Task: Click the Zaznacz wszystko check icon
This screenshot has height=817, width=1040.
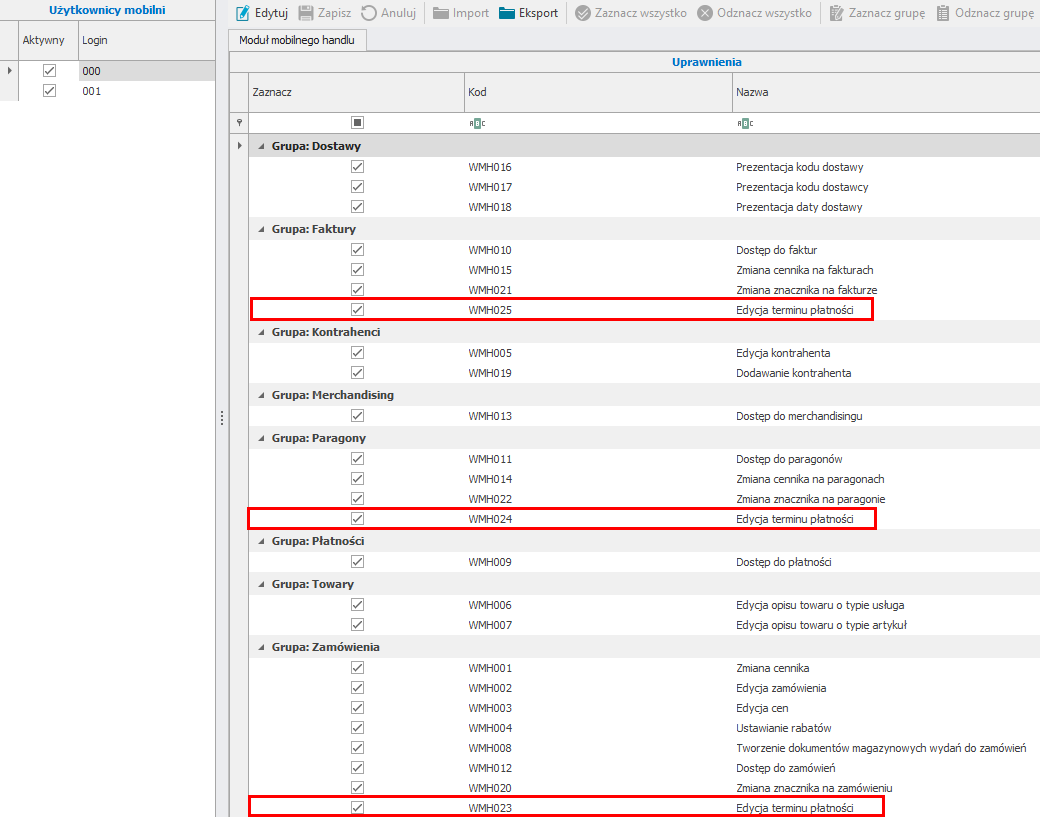Action: [583, 13]
